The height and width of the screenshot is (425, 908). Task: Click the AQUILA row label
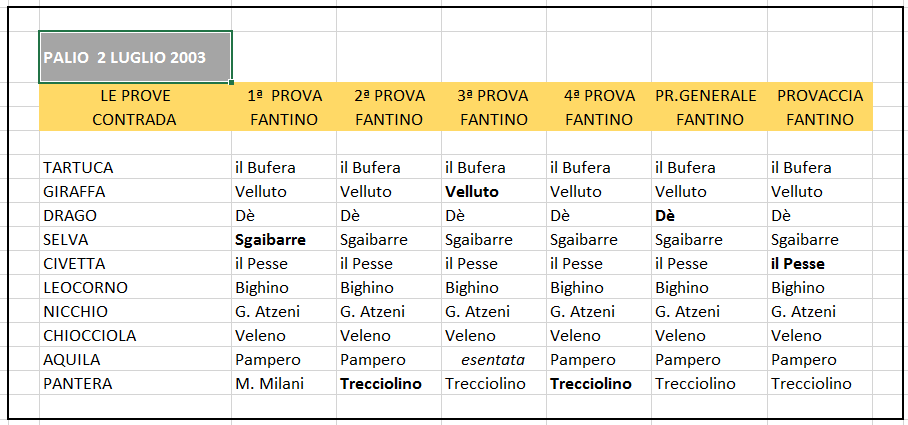click(136, 360)
